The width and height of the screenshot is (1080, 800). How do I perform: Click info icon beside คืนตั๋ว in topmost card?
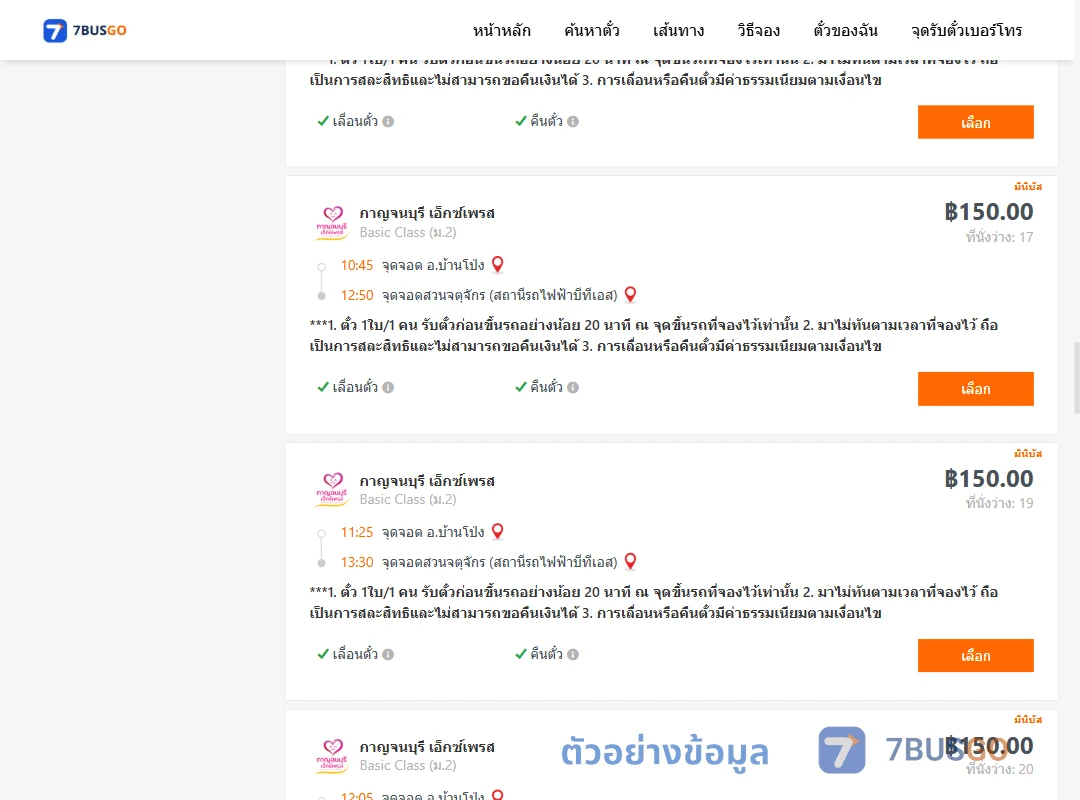[573, 121]
